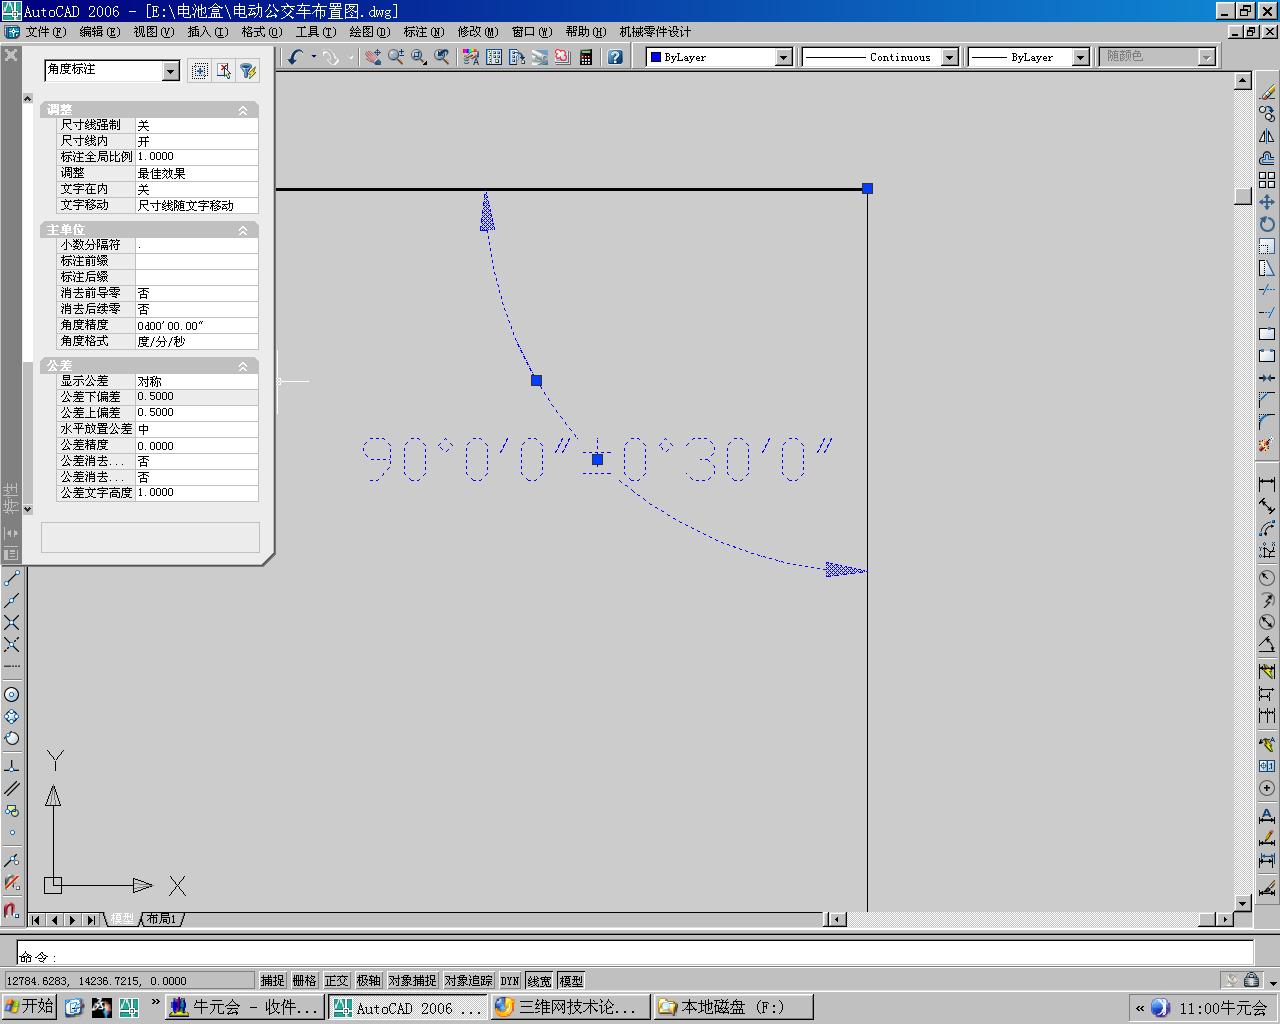Toggle the PICKADD icon in properties palette
This screenshot has width=1280, height=1024.
[200, 70]
